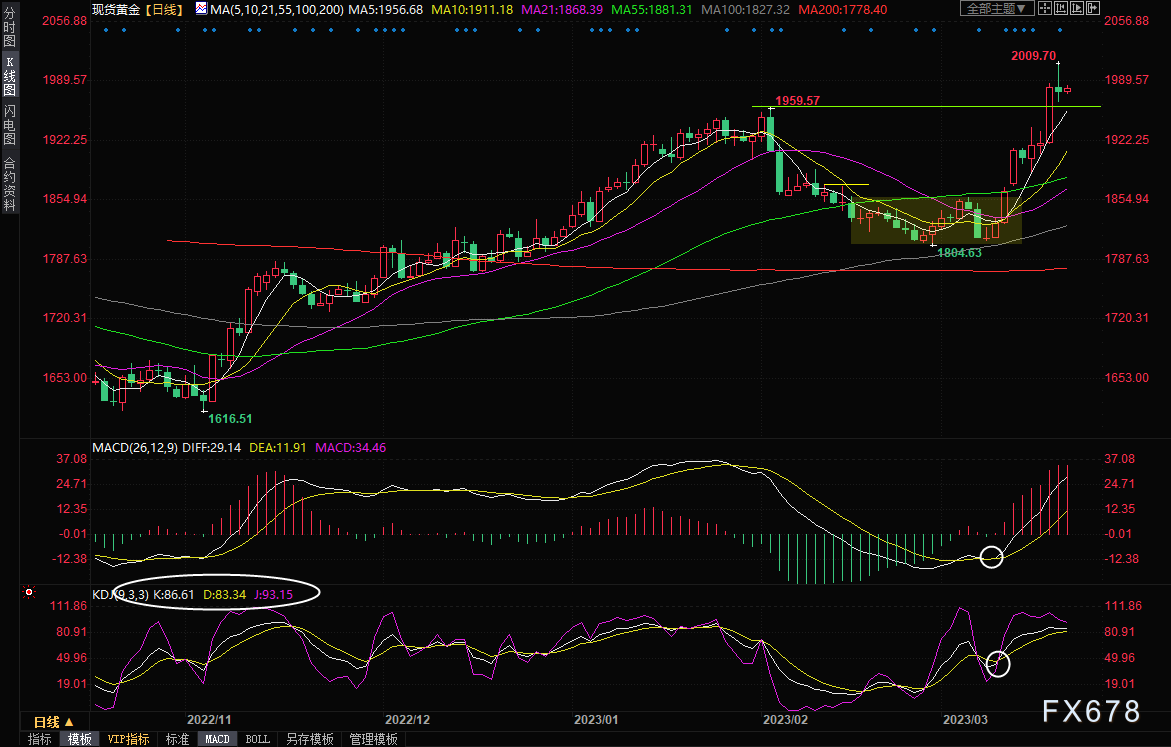This screenshot has width=1171, height=747.
Task: Click the crosshair cursor icon
Action: [1045, 8]
